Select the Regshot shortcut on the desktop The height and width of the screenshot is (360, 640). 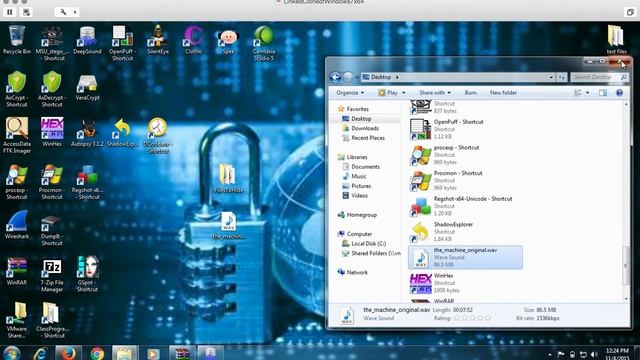point(87,182)
